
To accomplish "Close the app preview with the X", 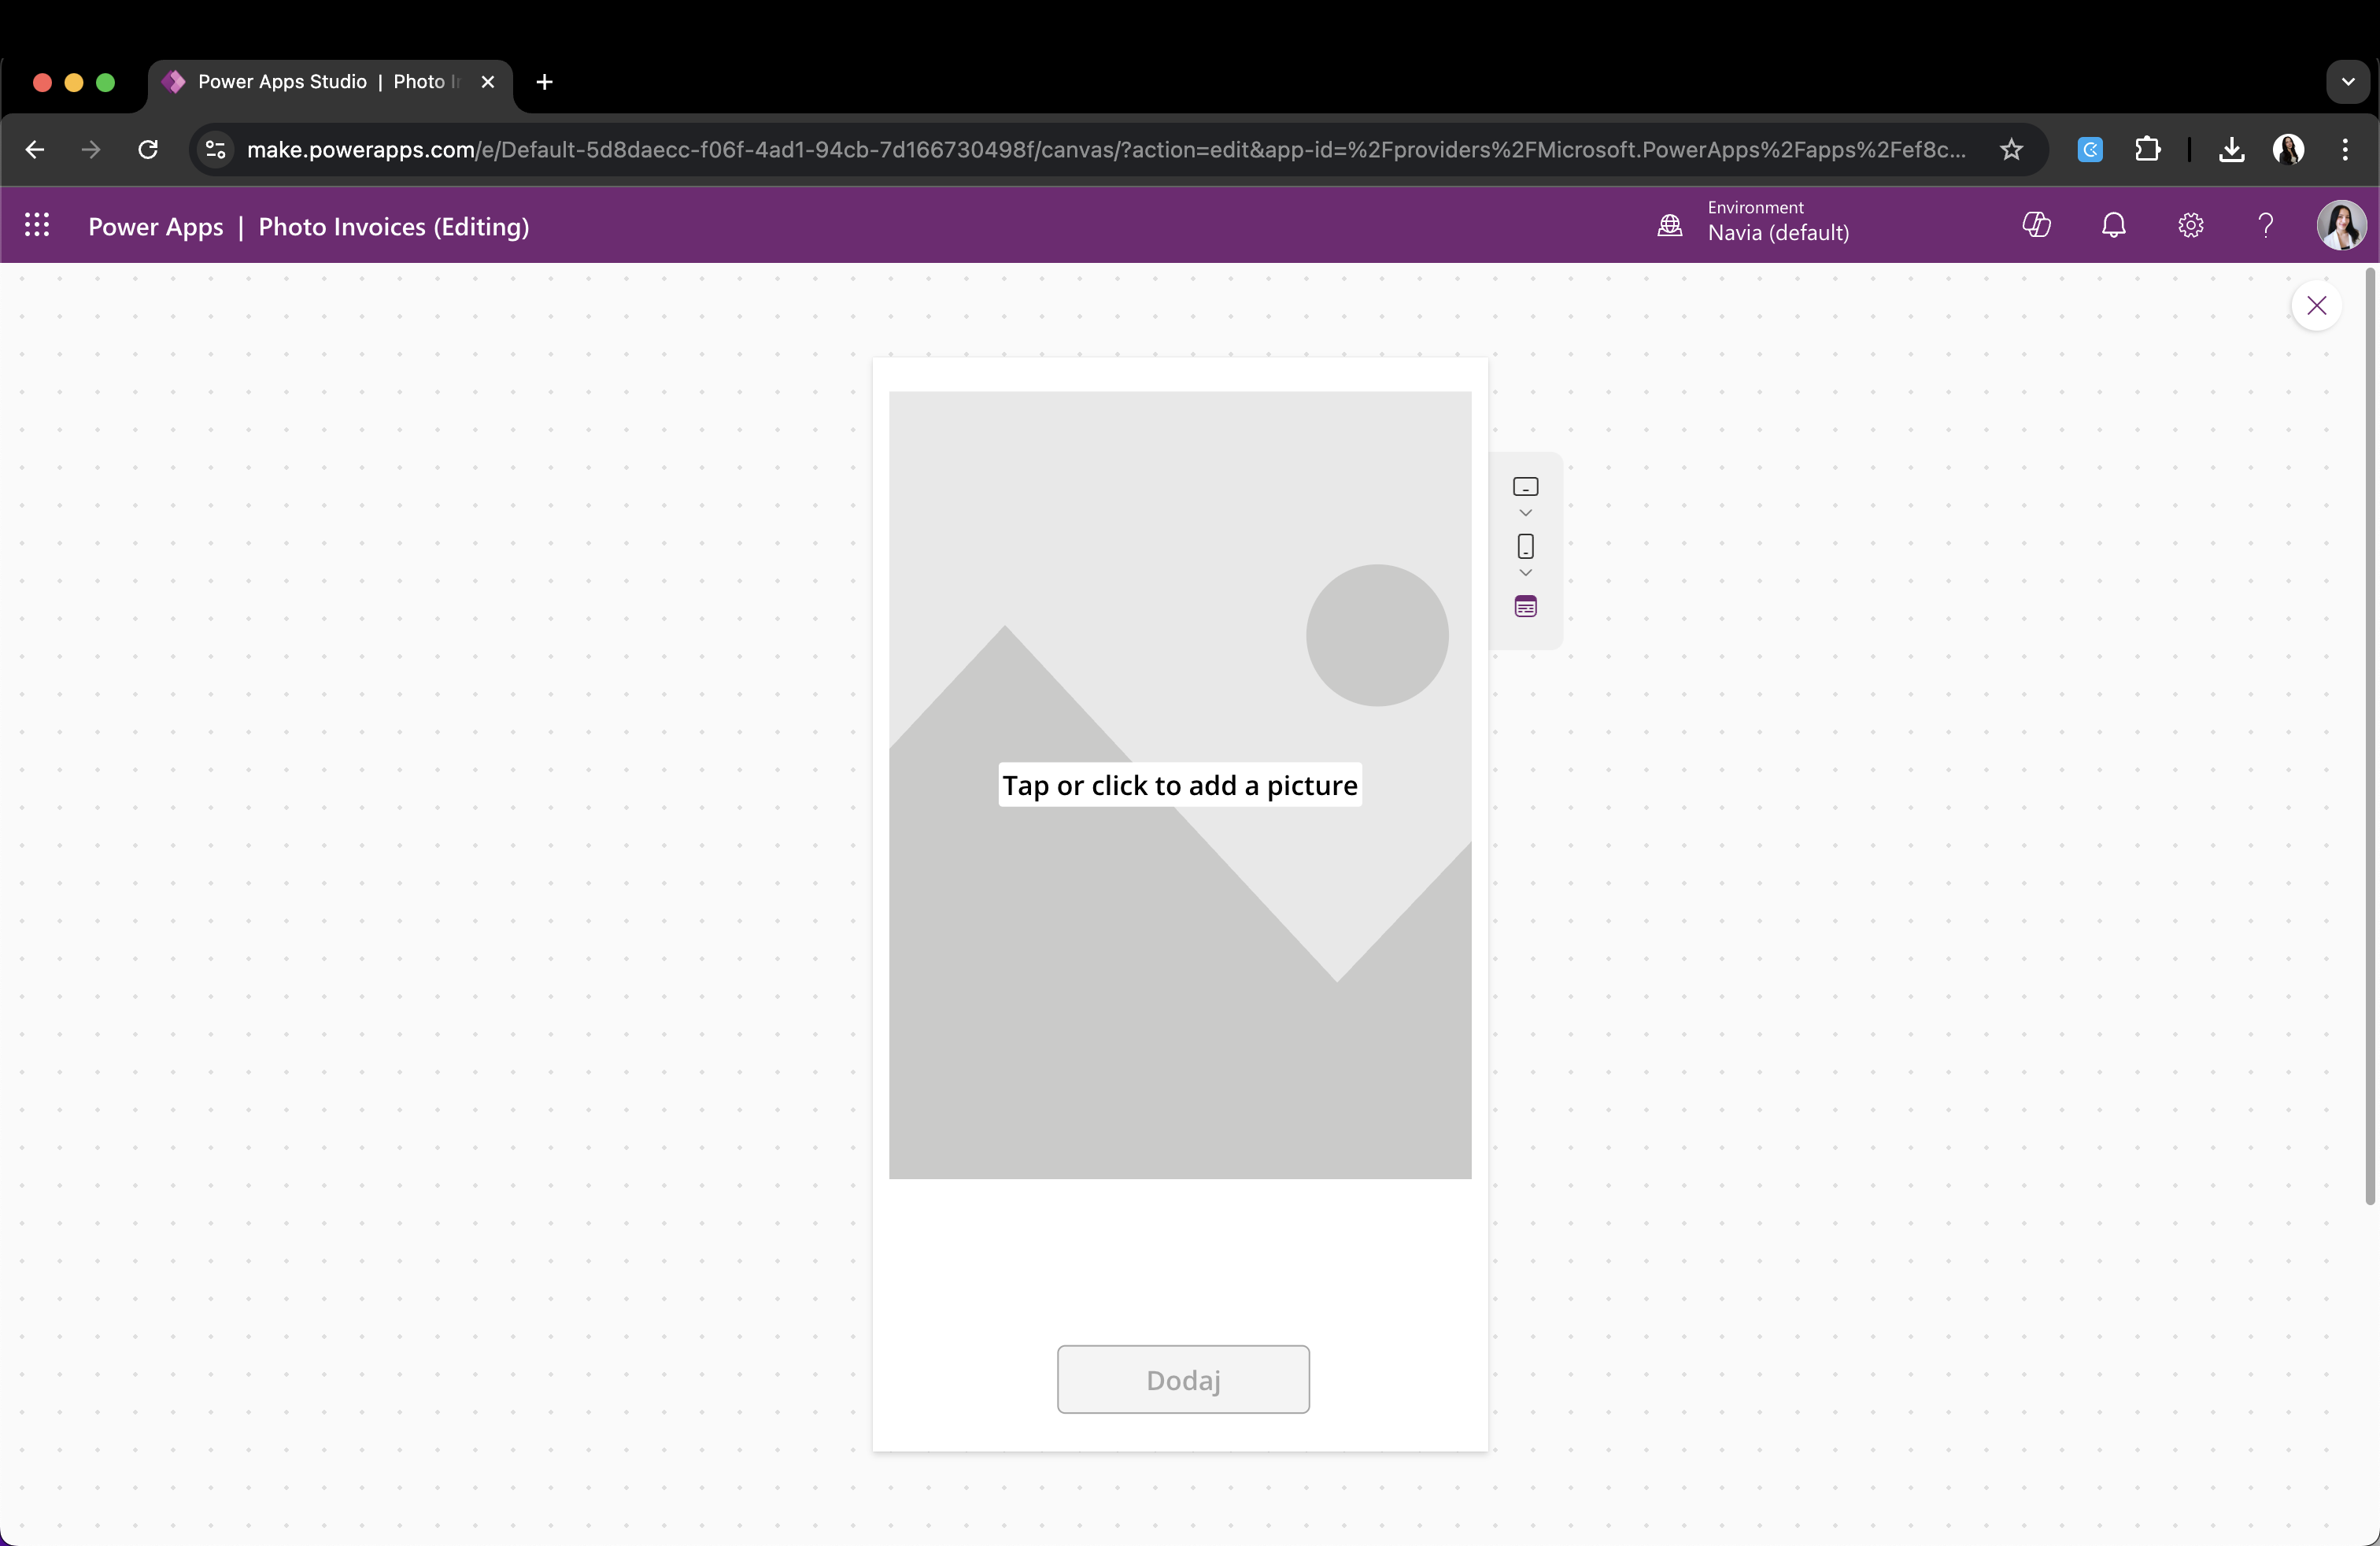I will (x=2316, y=306).
